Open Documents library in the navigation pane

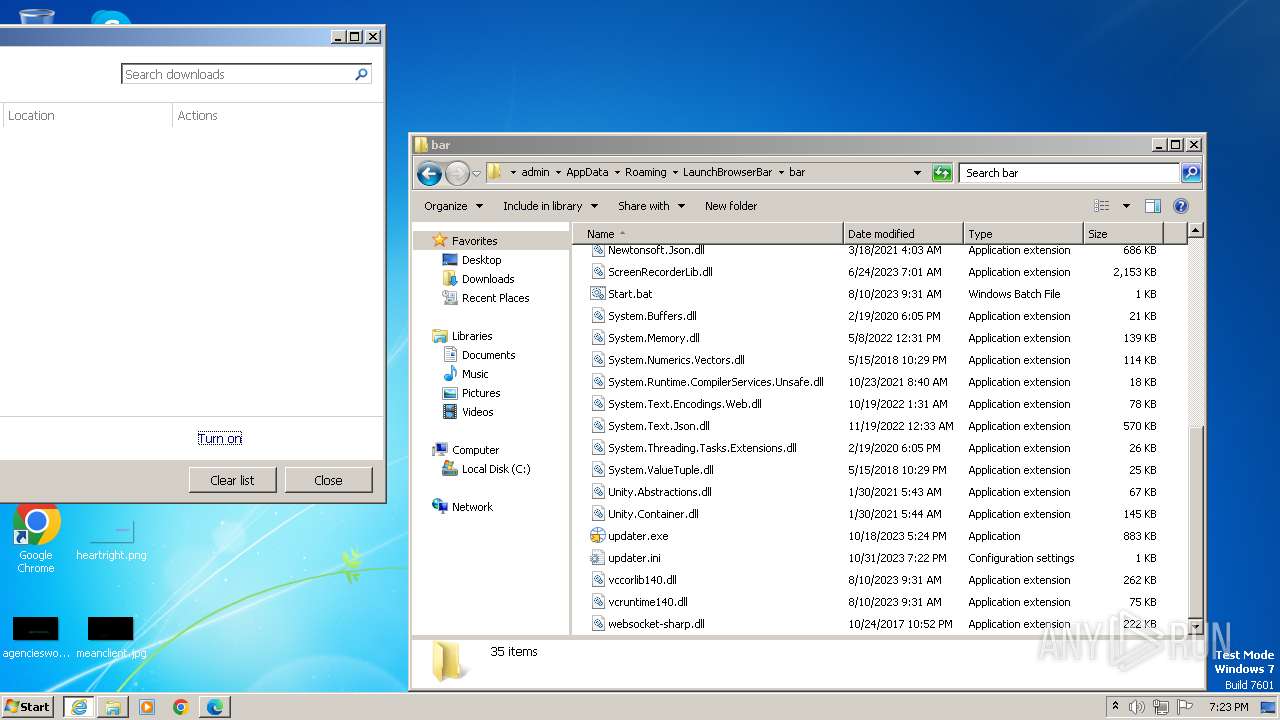pos(488,355)
